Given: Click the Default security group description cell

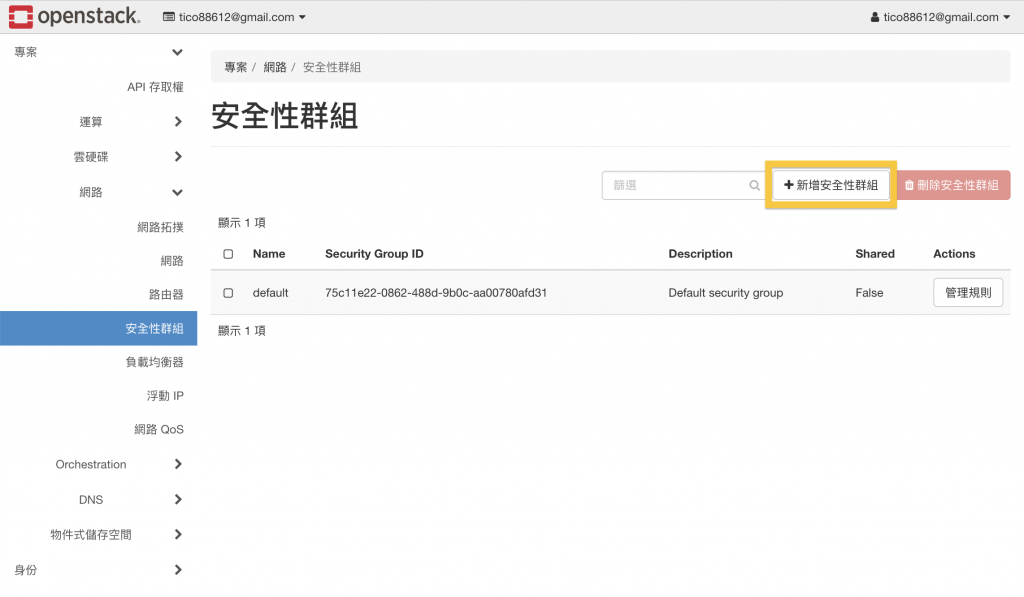Looking at the screenshot, I should pyautogui.click(x=726, y=293).
